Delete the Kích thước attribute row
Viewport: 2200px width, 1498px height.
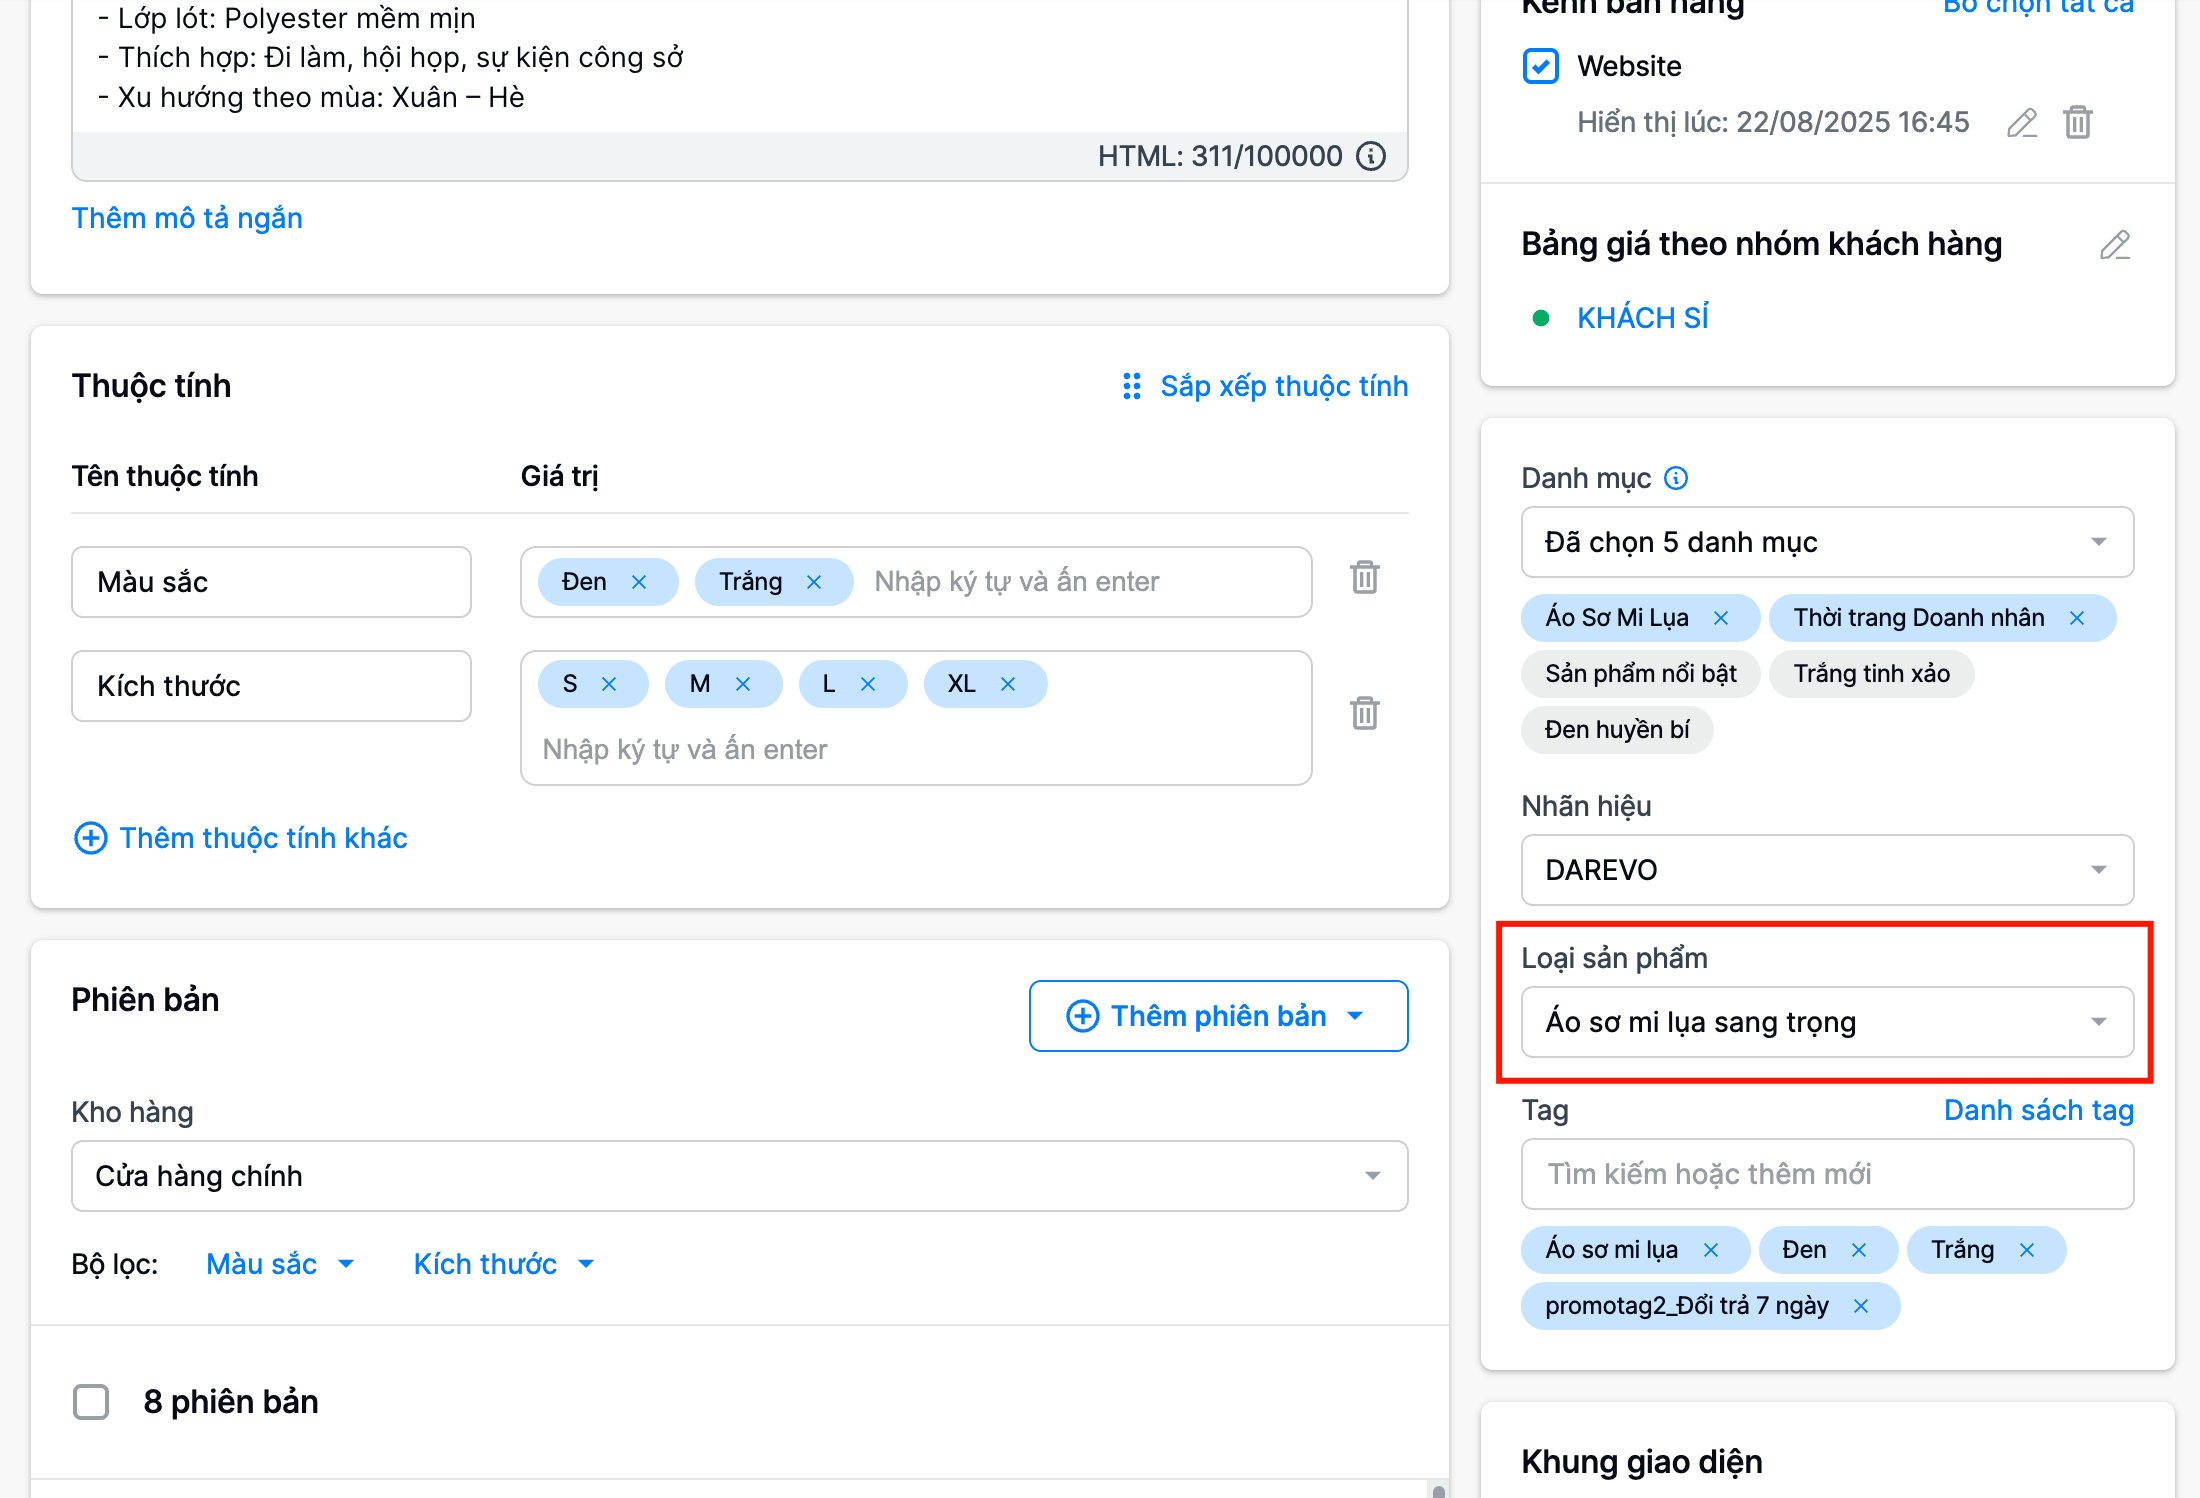(1365, 714)
